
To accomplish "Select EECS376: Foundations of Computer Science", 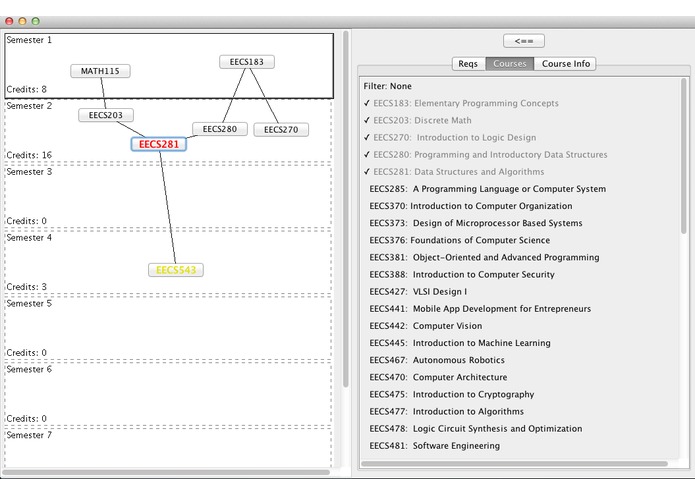I will [460, 241].
